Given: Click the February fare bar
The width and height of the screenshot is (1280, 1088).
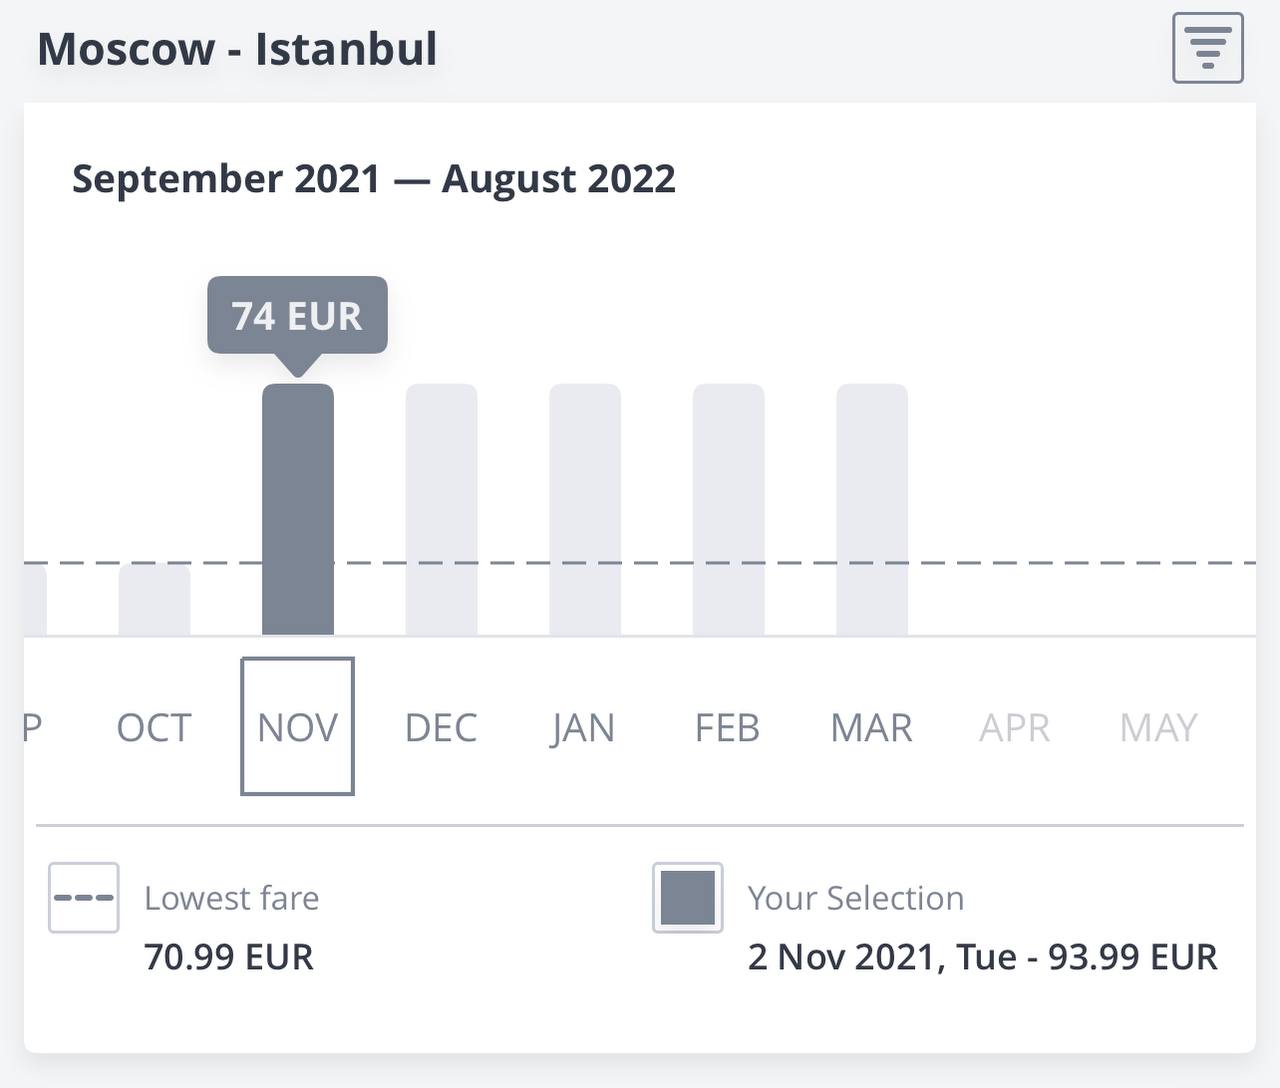Looking at the screenshot, I should pyautogui.click(x=729, y=509).
